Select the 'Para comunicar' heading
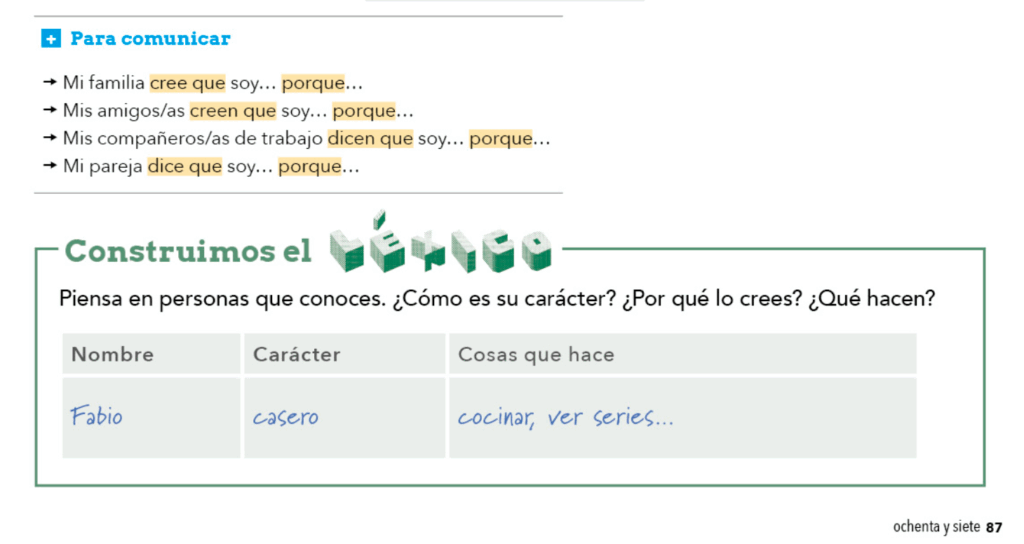 click(150, 39)
